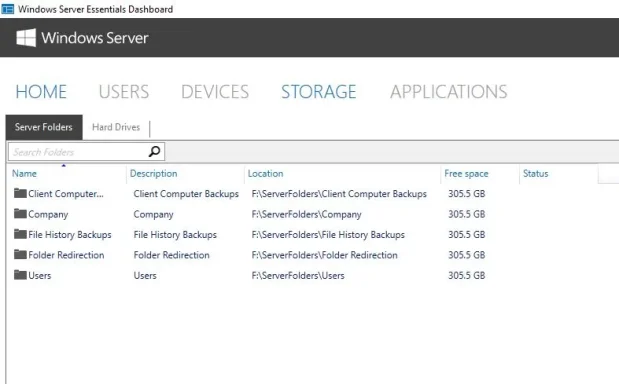Select the File History Backups folder icon
The height and width of the screenshot is (384, 619).
point(20,234)
